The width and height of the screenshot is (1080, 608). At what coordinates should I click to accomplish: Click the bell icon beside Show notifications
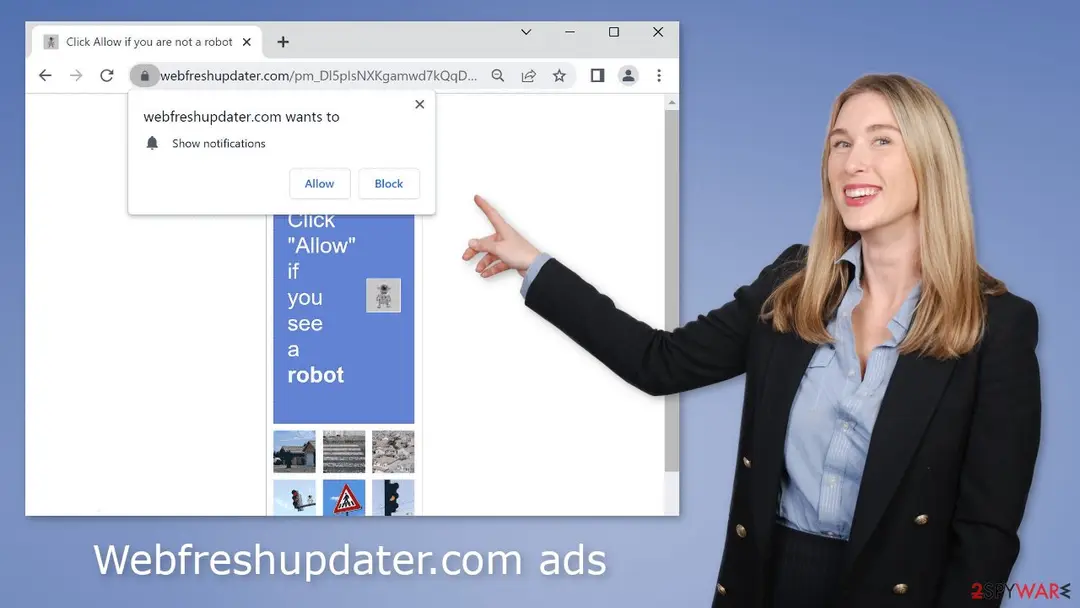[x=152, y=143]
